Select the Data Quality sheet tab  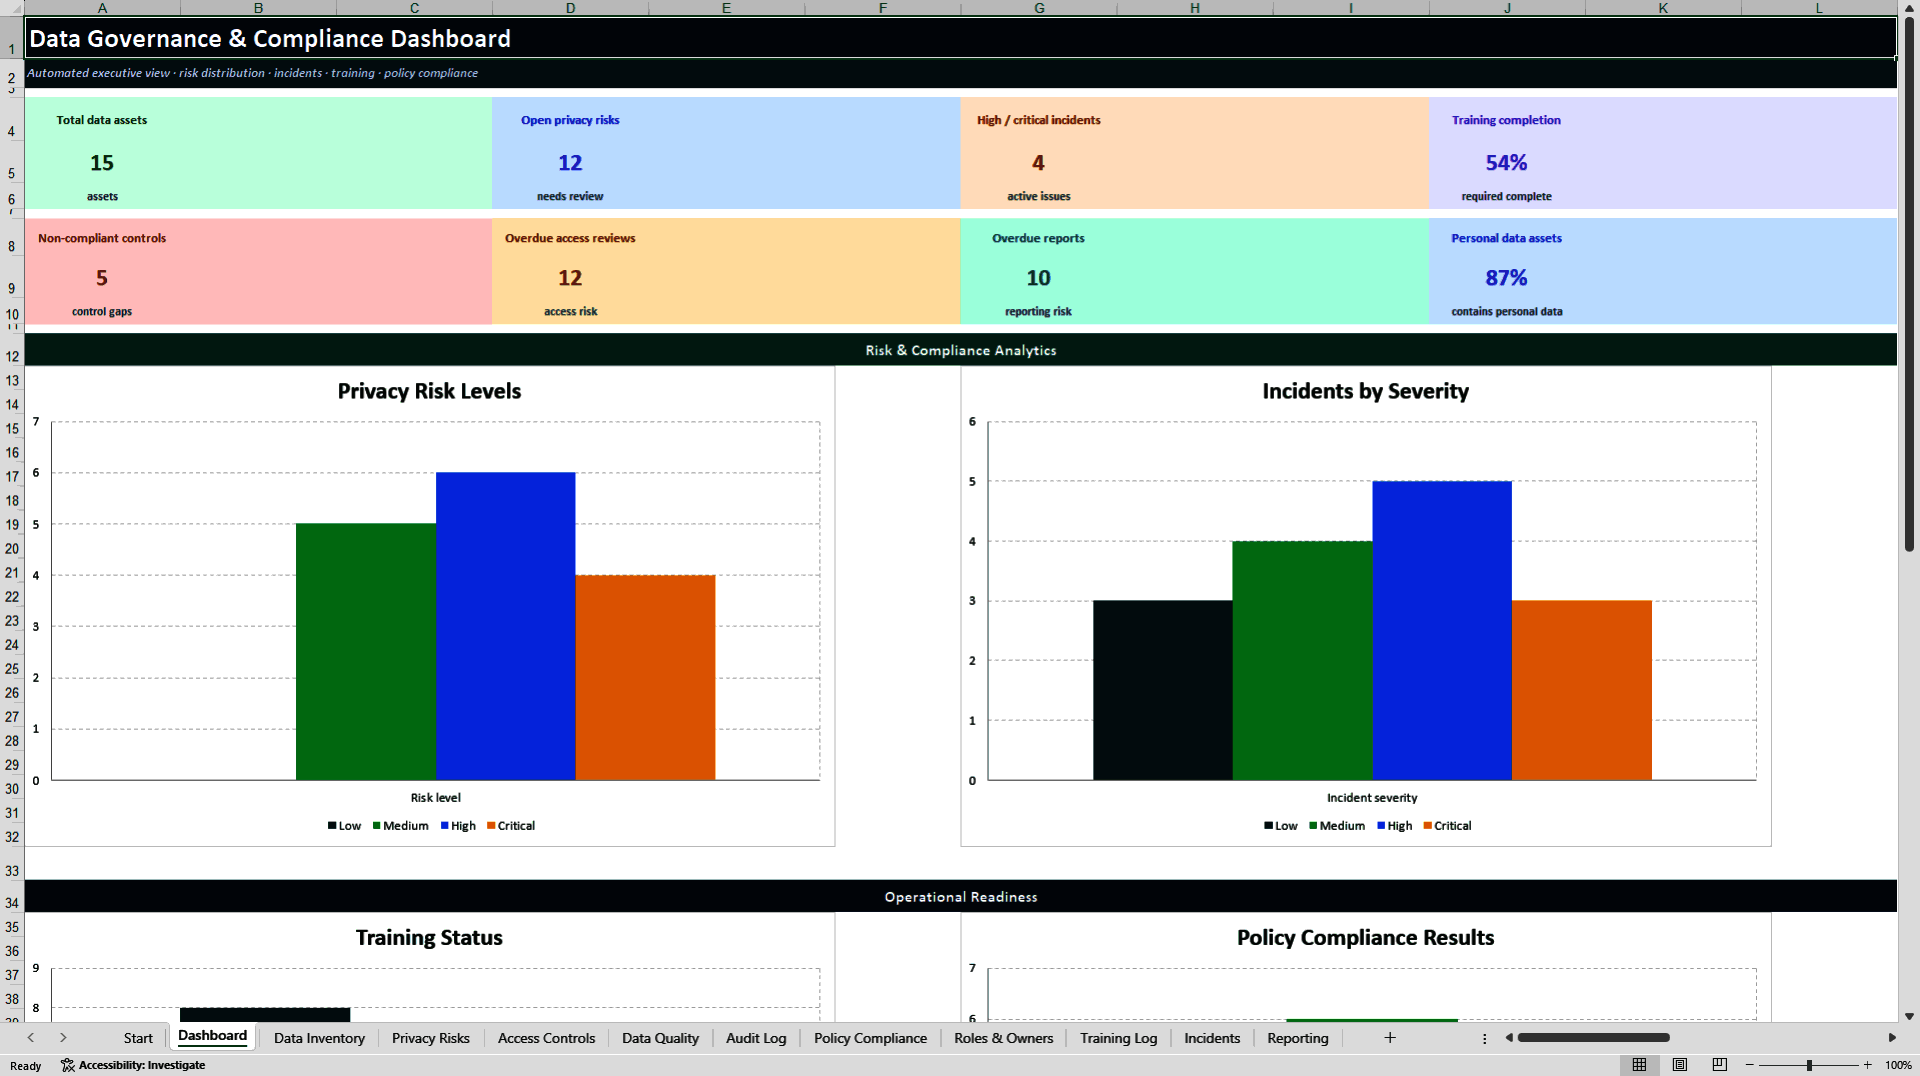(660, 1038)
